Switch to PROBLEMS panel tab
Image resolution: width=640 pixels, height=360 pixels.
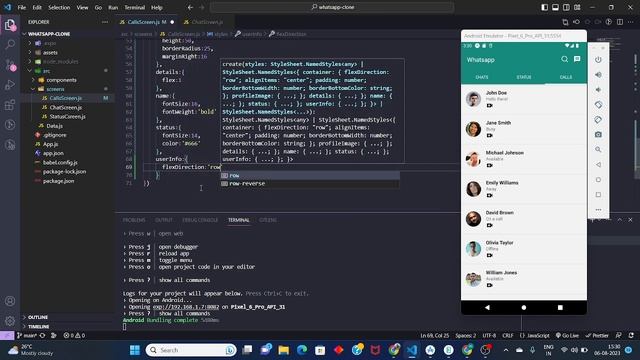134,220
